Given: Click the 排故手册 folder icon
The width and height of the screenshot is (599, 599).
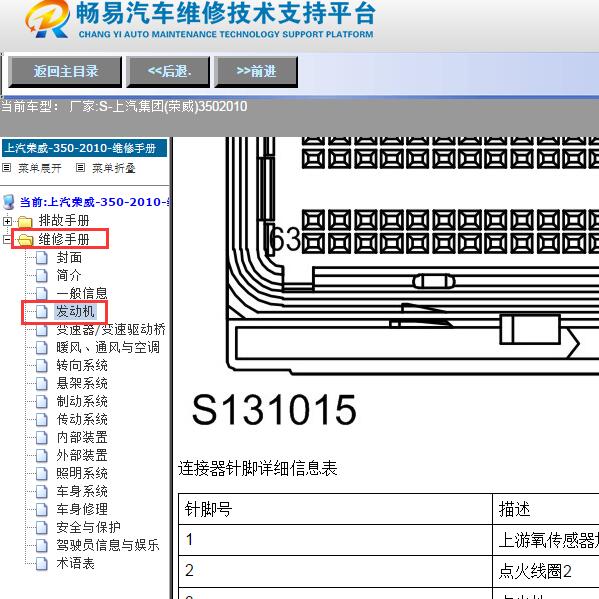Looking at the screenshot, I should click(x=25, y=221).
